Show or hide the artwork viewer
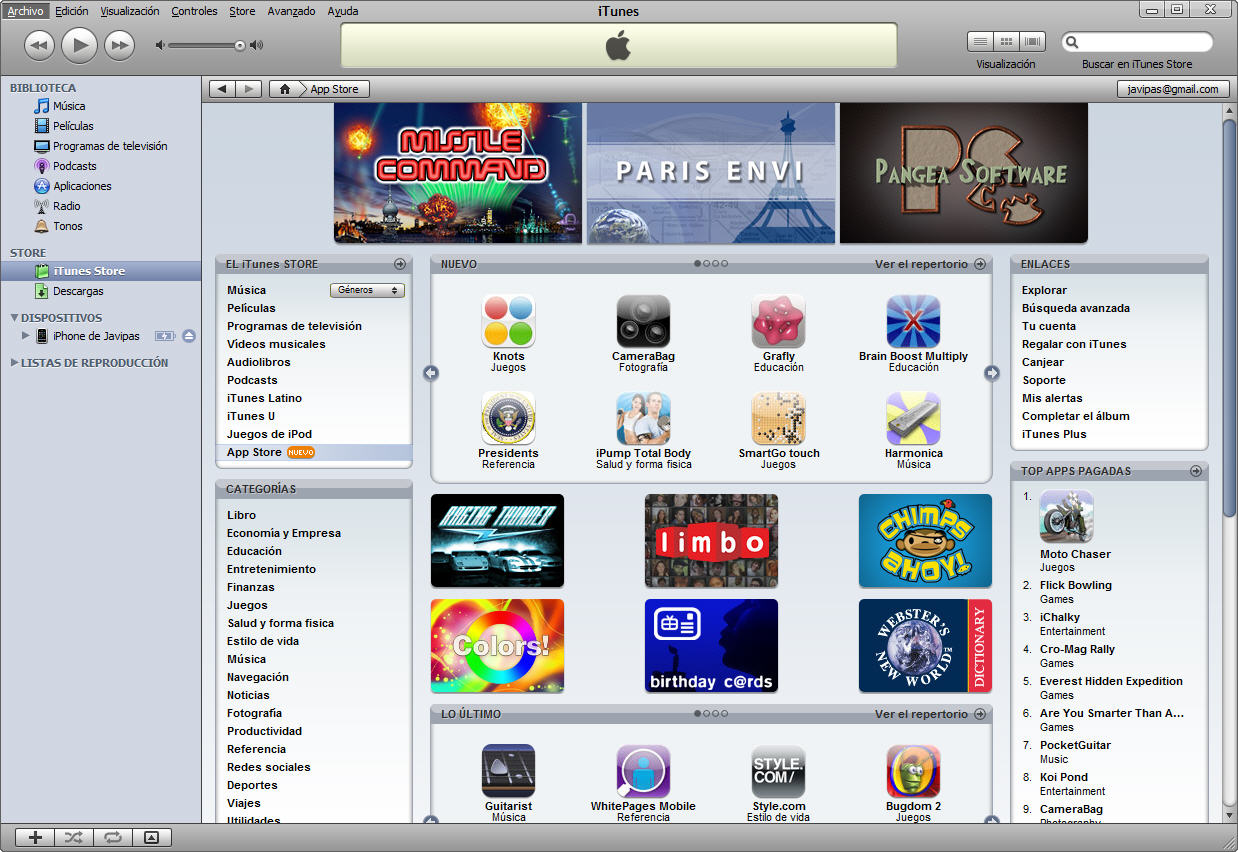Image resolution: width=1238 pixels, height=852 pixels. pos(151,838)
